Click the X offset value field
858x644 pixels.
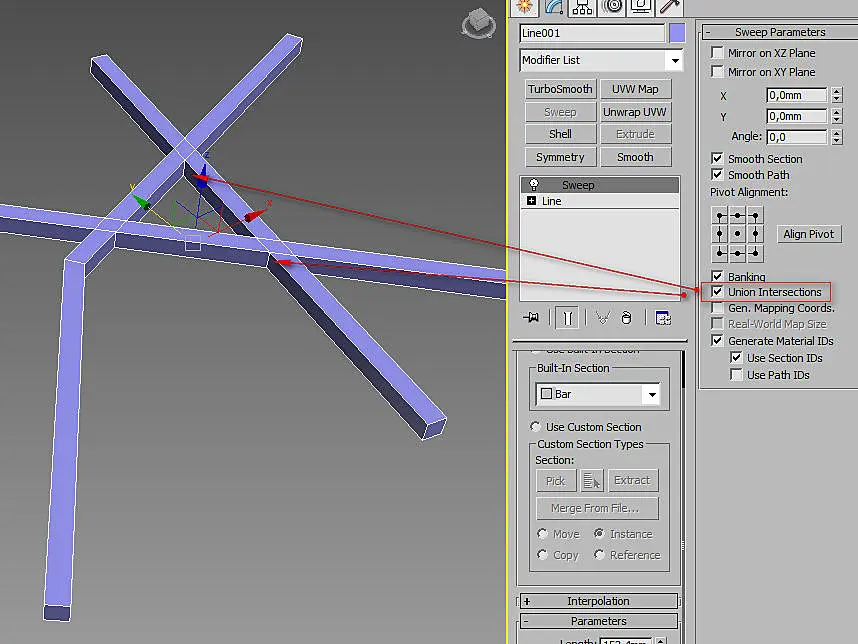click(796, 95)
